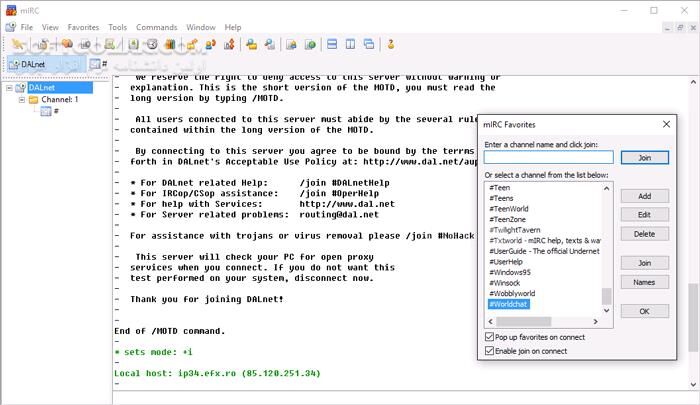Disable Pop up favorites on connect
Screen dimensions: 700x405
pyautogui.click(x=489, y=338)
